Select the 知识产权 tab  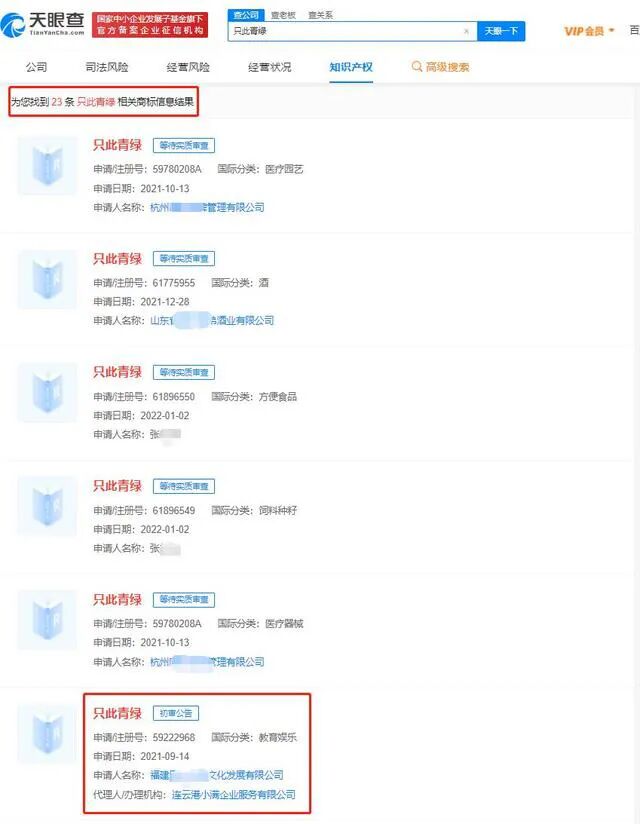coord(351,67)
